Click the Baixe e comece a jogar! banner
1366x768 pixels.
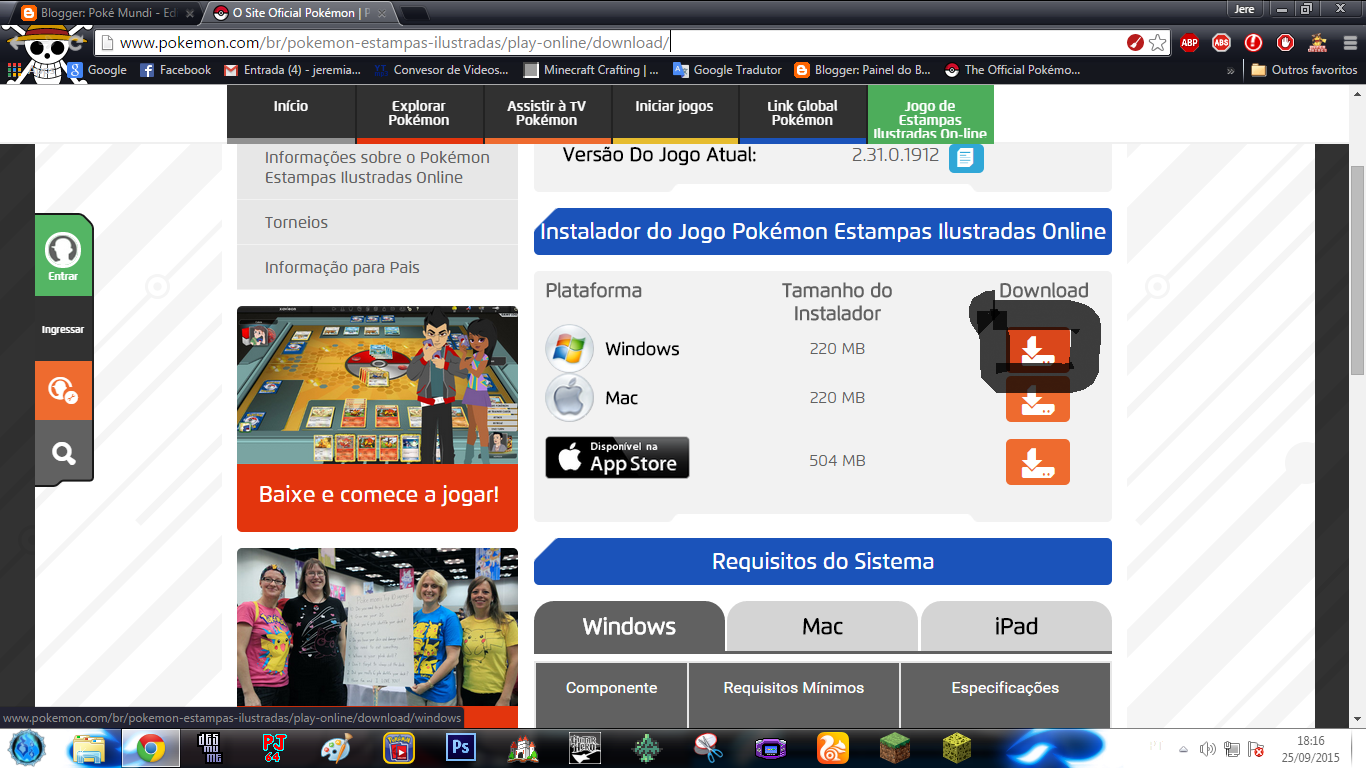(x=378, y=495)
